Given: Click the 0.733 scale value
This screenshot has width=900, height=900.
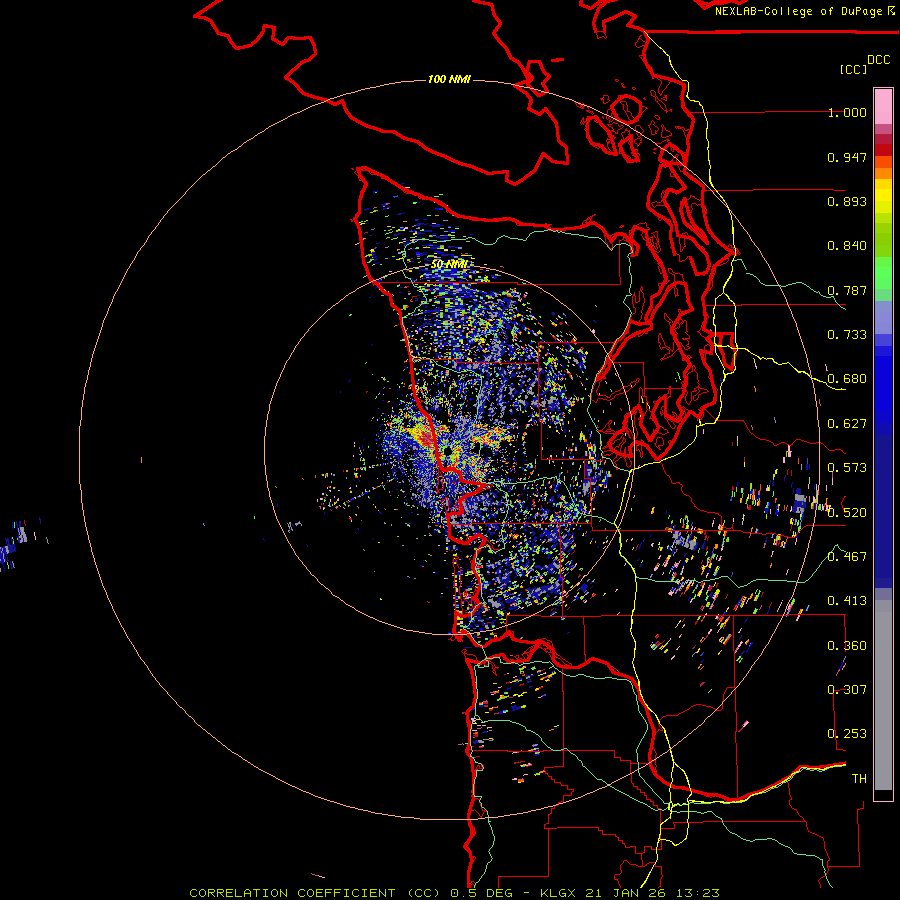Looking at the screenshot, I should point(847,335).
